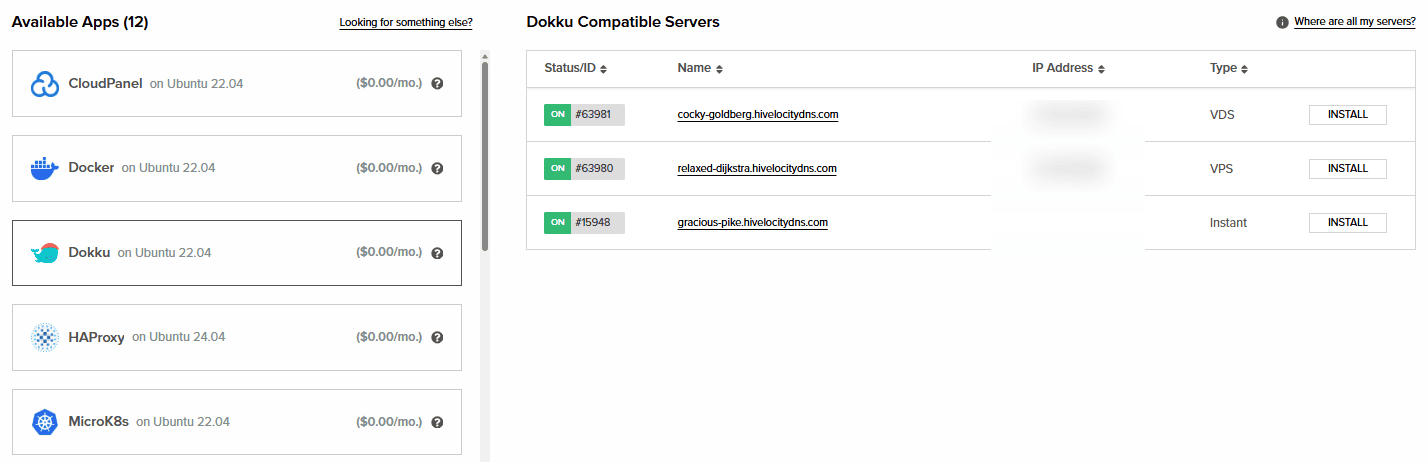
Task: Install Dokku on cocky-goldberg server
Action: click(1347, 115)
